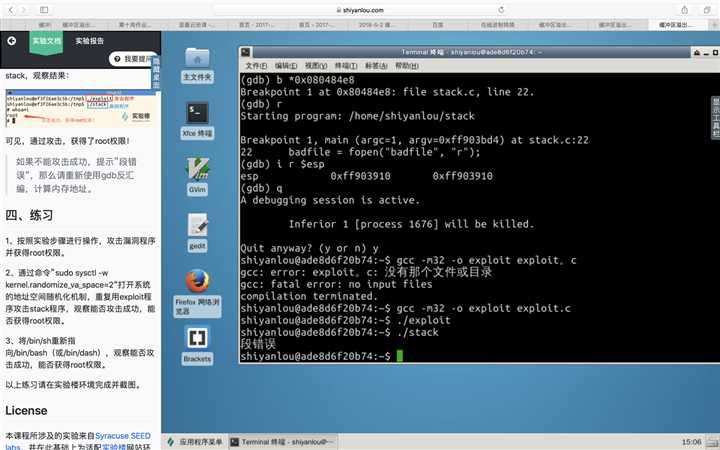The height and width of the screenshot is (450, 720).
Task: Open the 主文件夹 home folder icon
Action: [197, 65]
